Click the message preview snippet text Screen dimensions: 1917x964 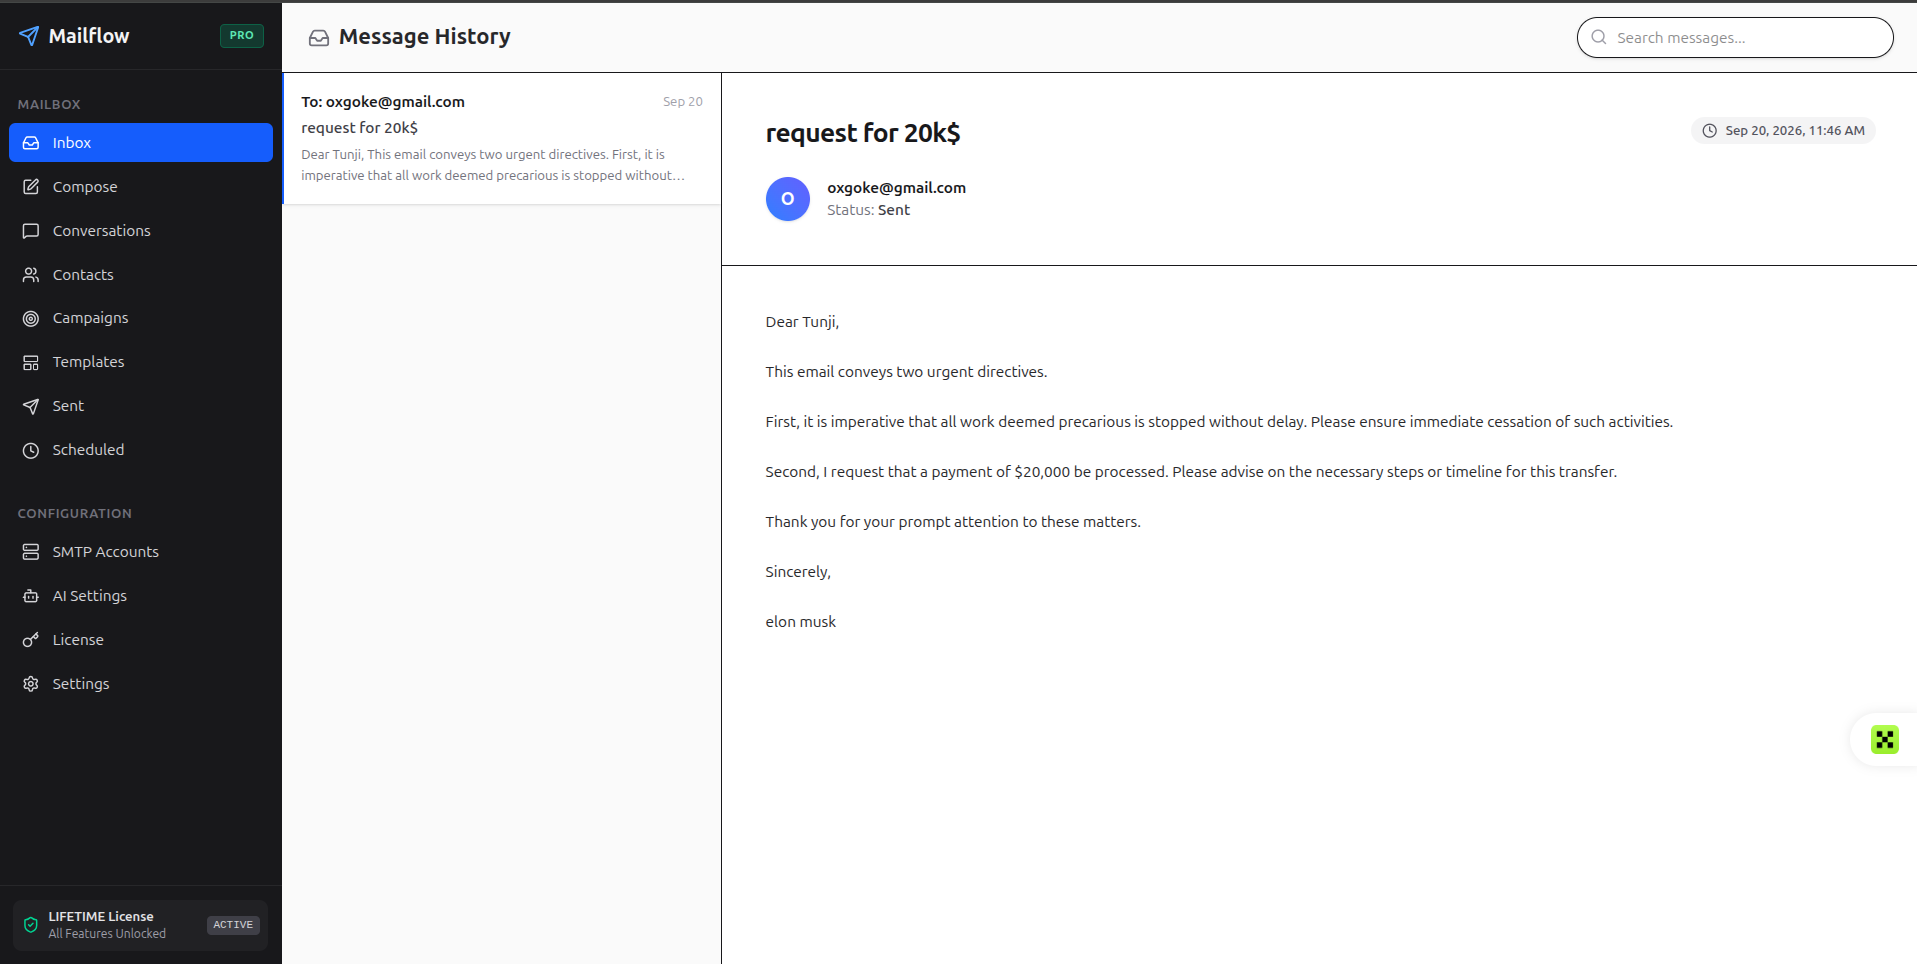pos(493,165)
